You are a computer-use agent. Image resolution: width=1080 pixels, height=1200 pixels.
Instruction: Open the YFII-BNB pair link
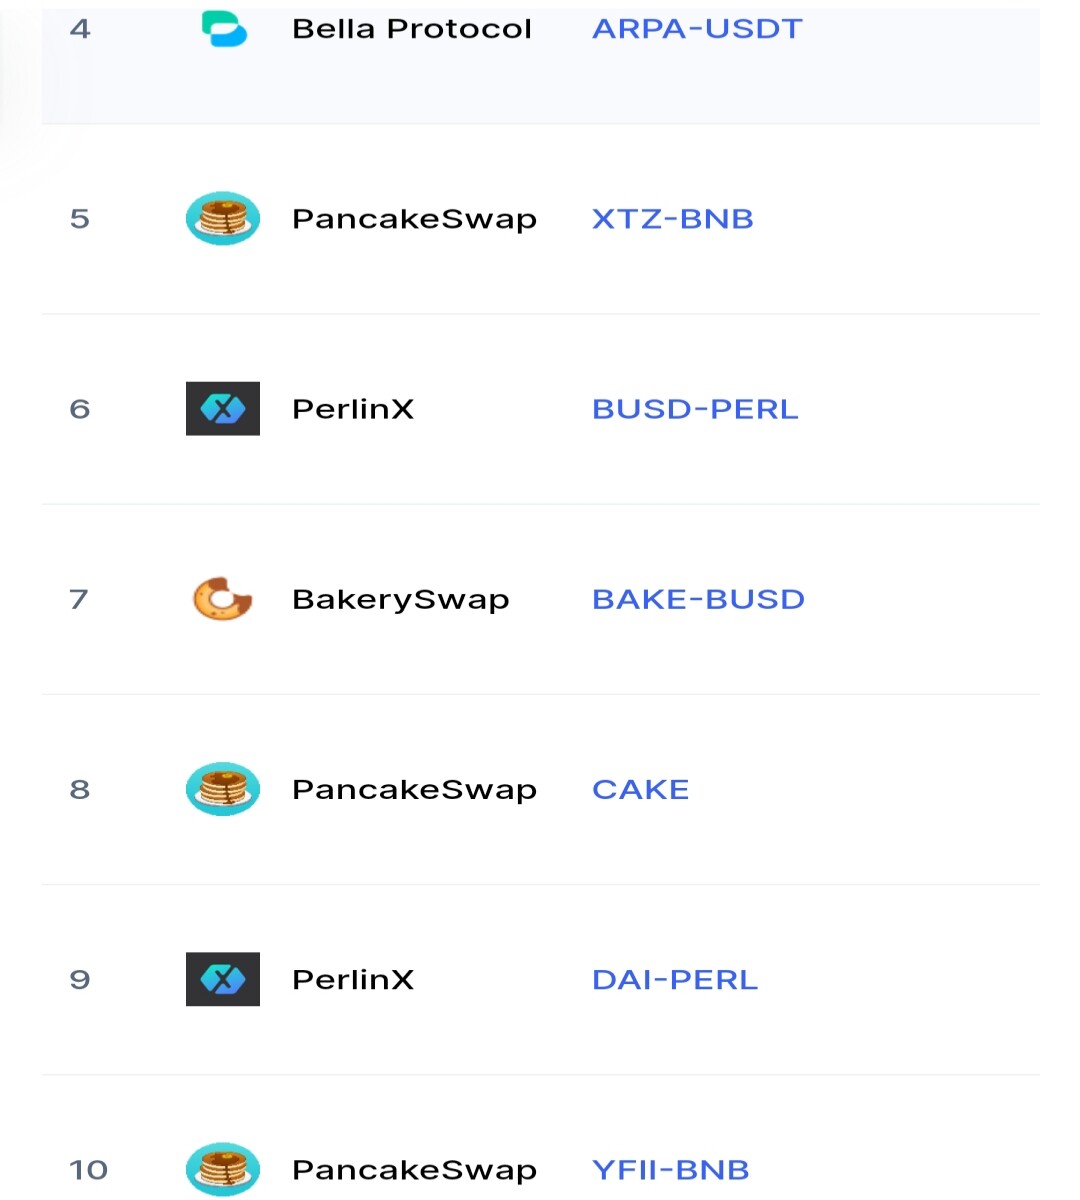[x=671, y=1169]
